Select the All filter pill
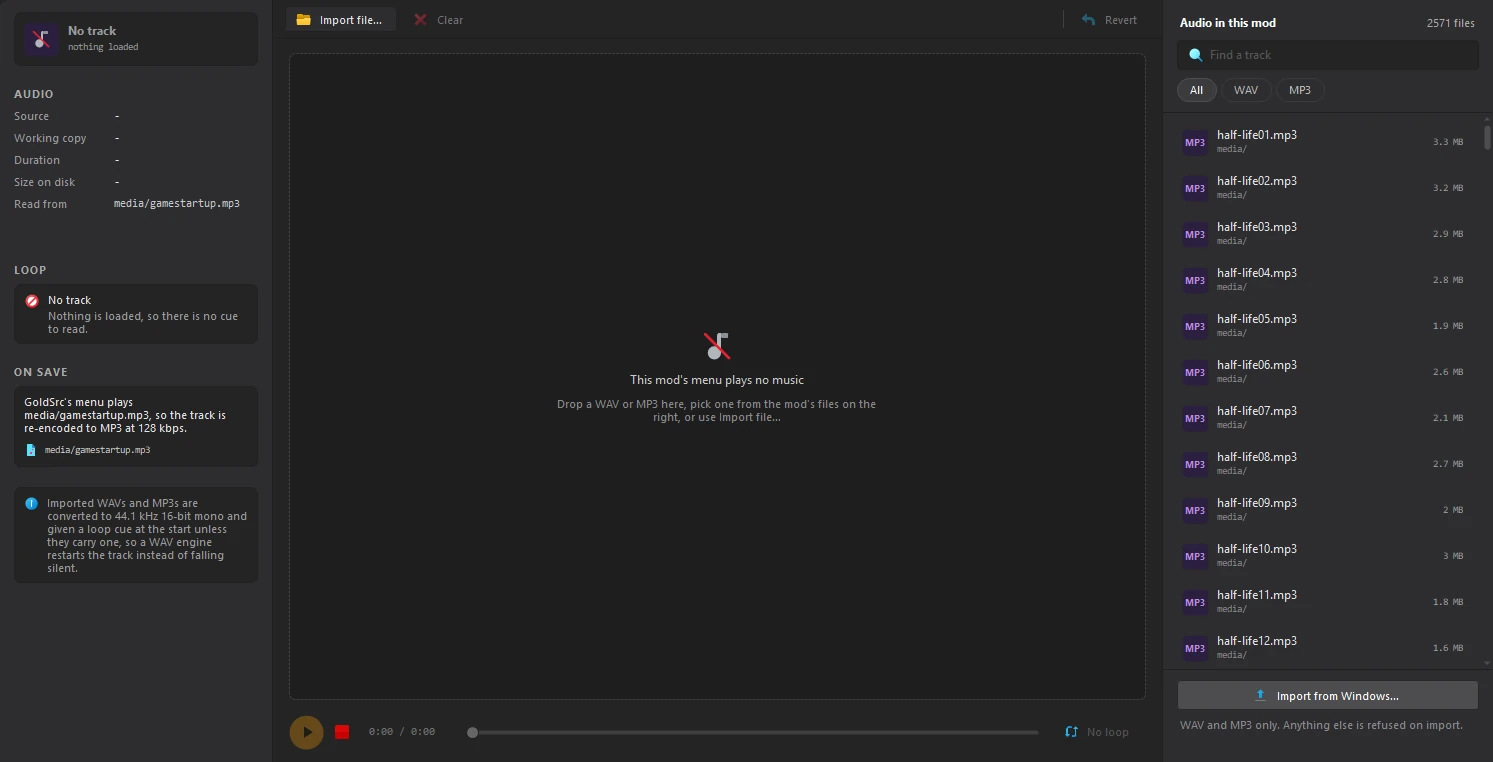 point(1196,90)
